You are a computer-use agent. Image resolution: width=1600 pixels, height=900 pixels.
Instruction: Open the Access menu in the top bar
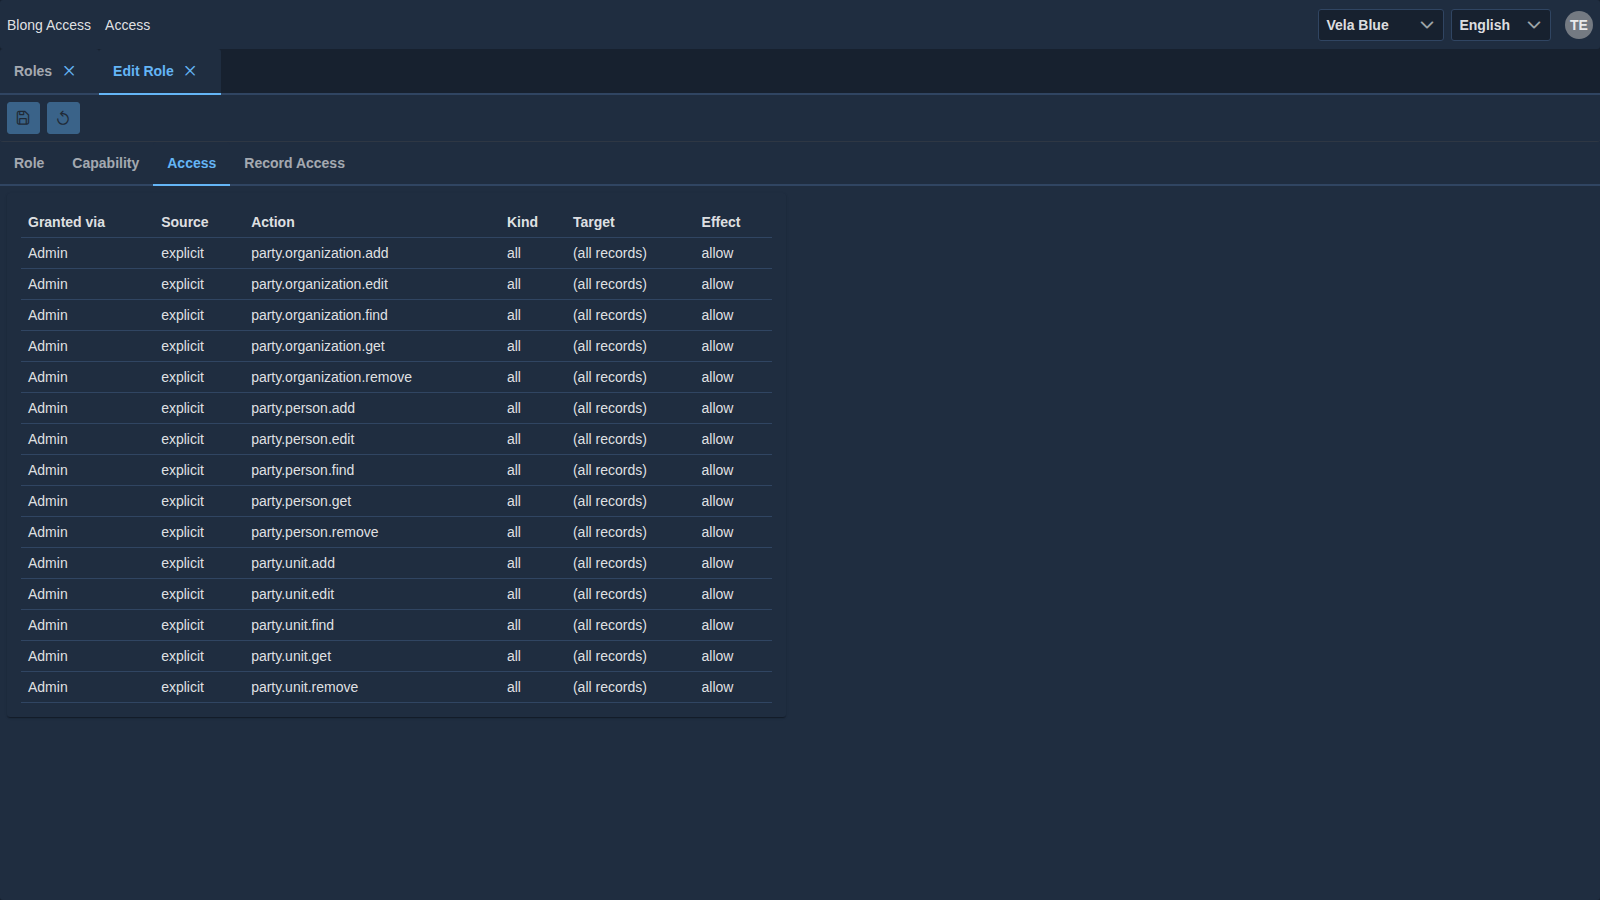[x=127, y=25]
